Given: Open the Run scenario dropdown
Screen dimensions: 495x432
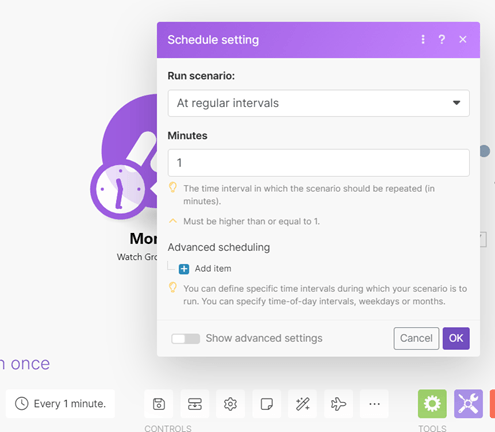Looking at the screenshot, I should point(319,103).
